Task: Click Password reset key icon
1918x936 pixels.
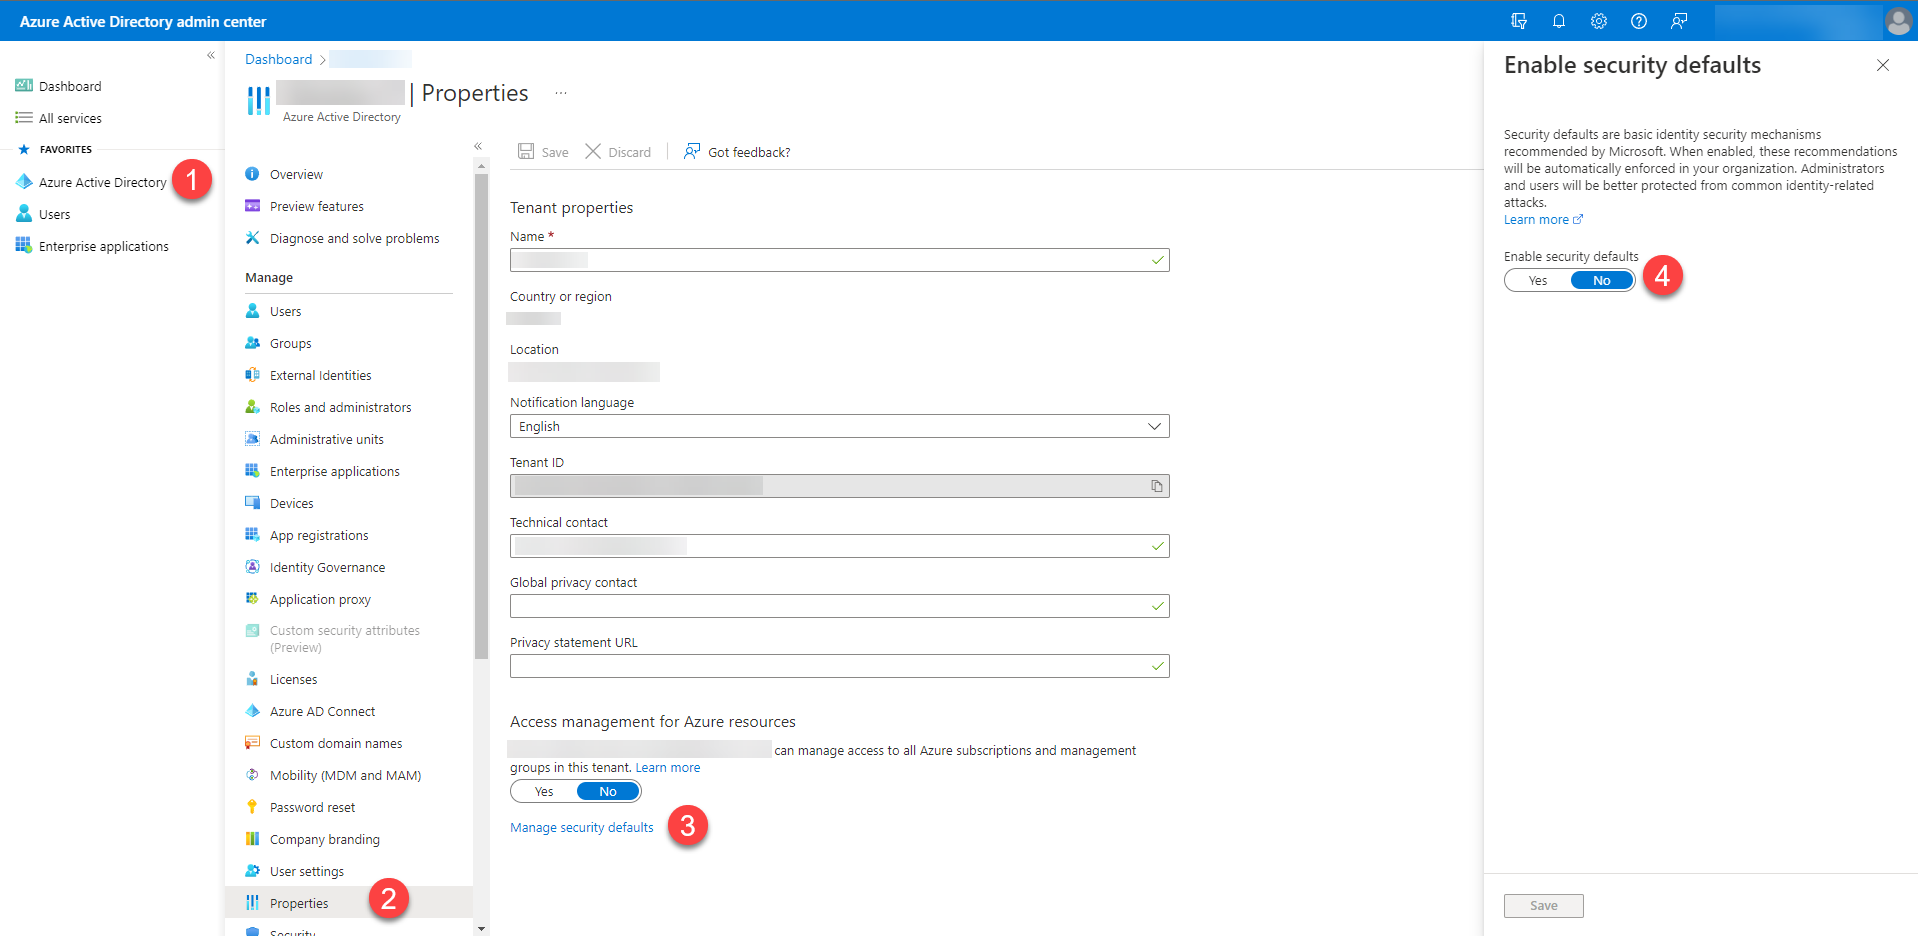Action: click(x=253, y=807)
